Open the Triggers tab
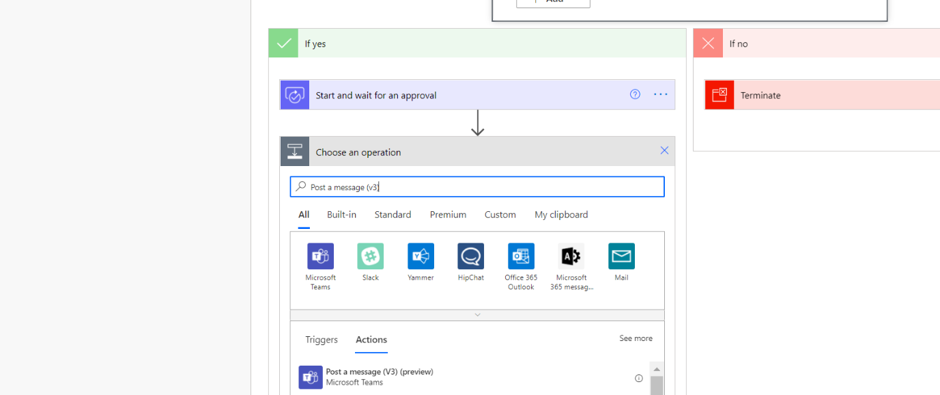 321,339
